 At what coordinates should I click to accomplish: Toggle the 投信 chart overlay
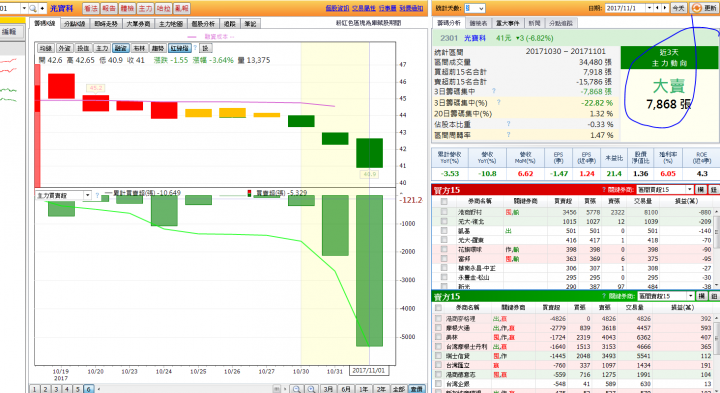83,48
